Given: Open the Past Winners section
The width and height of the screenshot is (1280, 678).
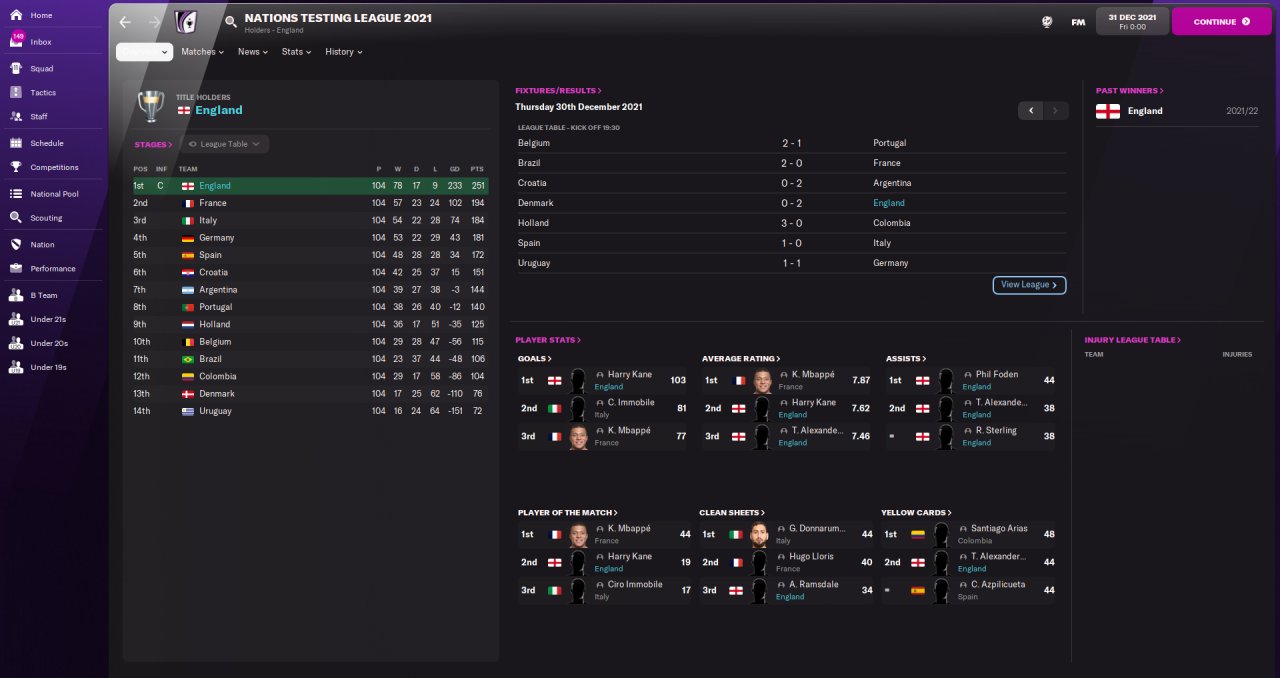Looking at the screenshot, I should coord(1129,90).
